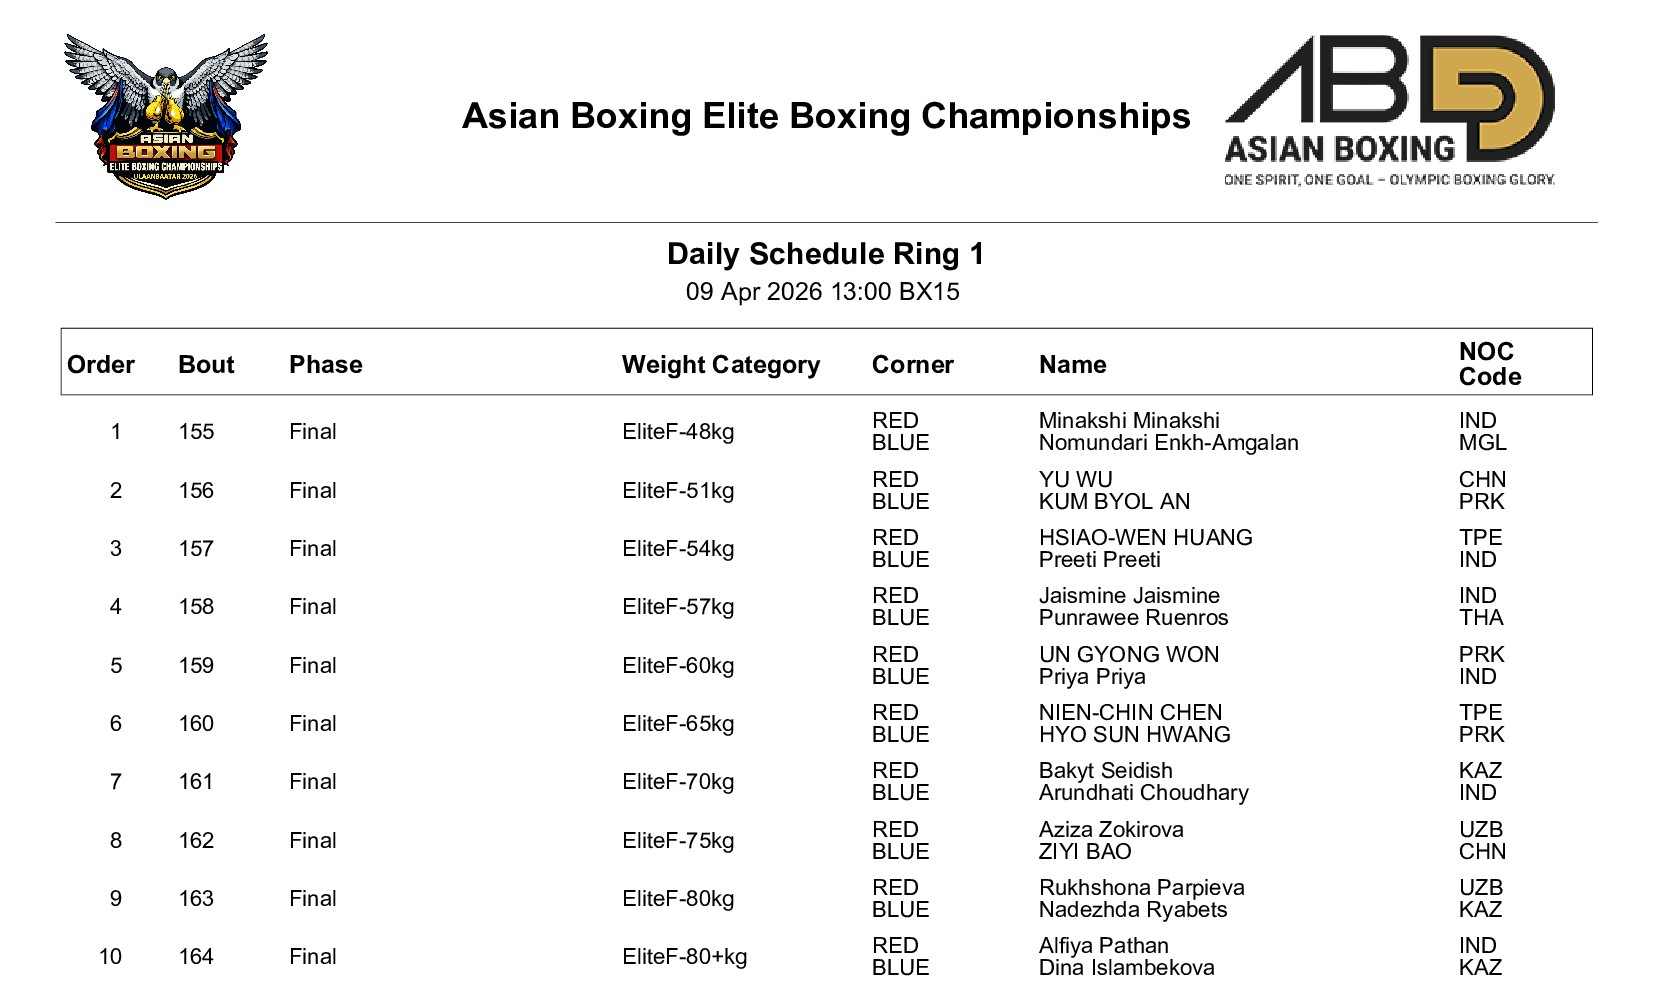Click the NOC Code column header
The width and height of the screenshot is (1654, 993).
pyautogui.click(x=1490, y=364)
